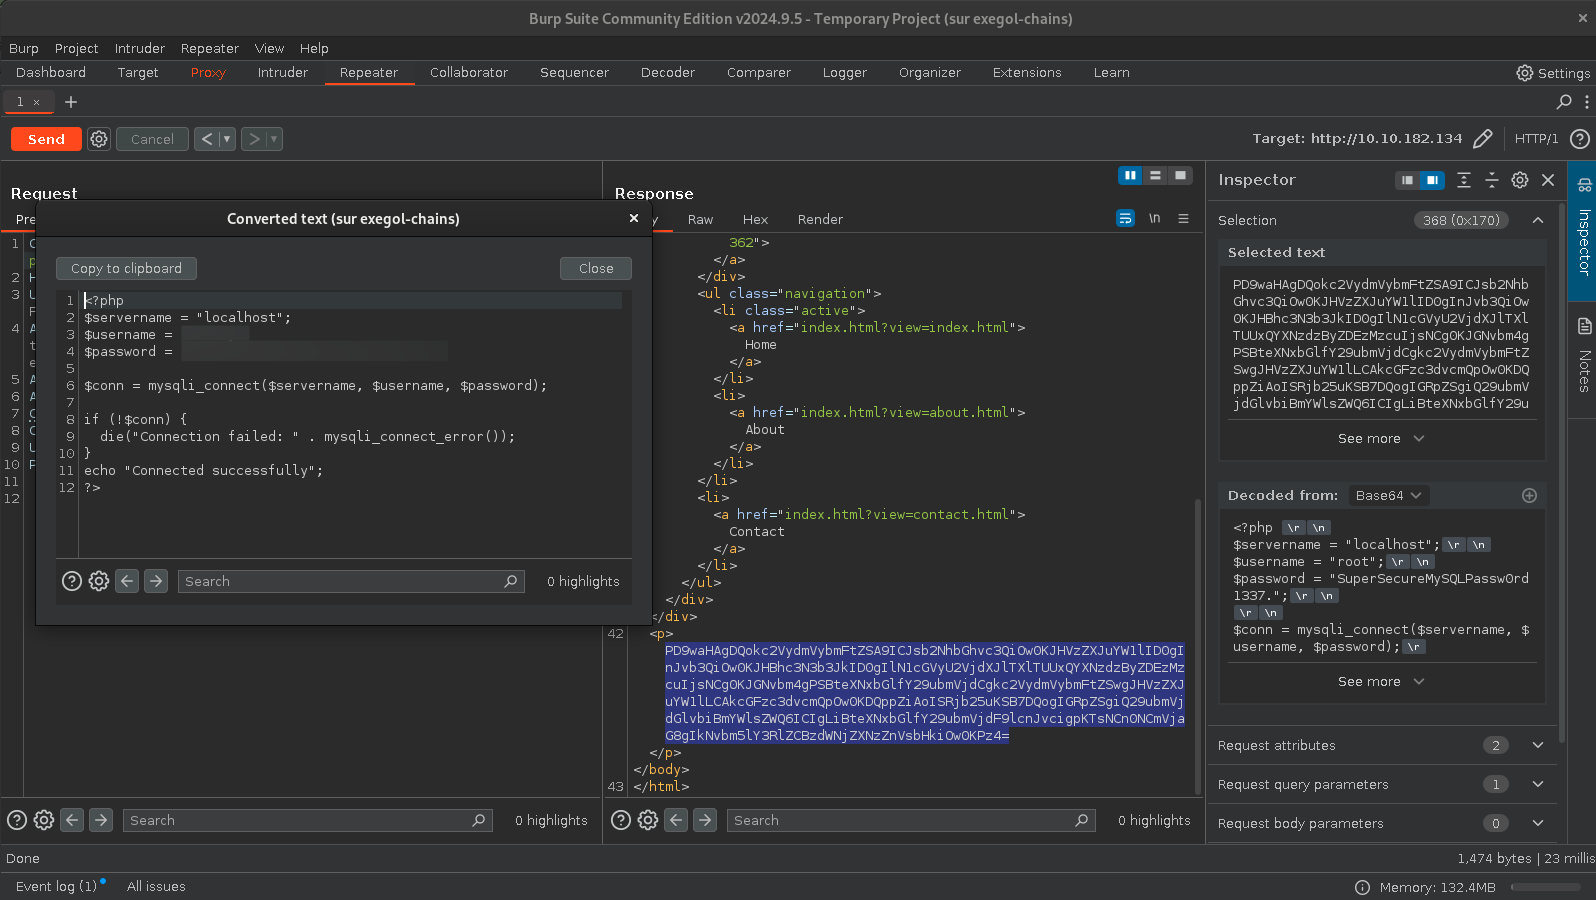Click the Cancel button
1596x900 pixels.
tap(152, 139)
